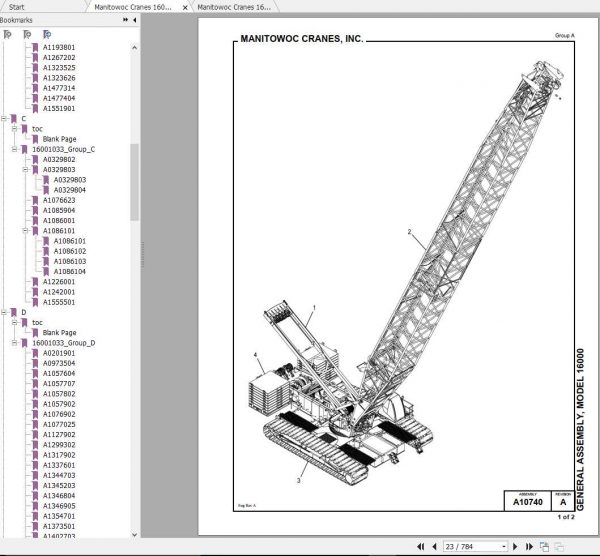This screenshot has height=556, width=600.
Task: Open bookmark A1086001
Action: click(x=59, y=221)
